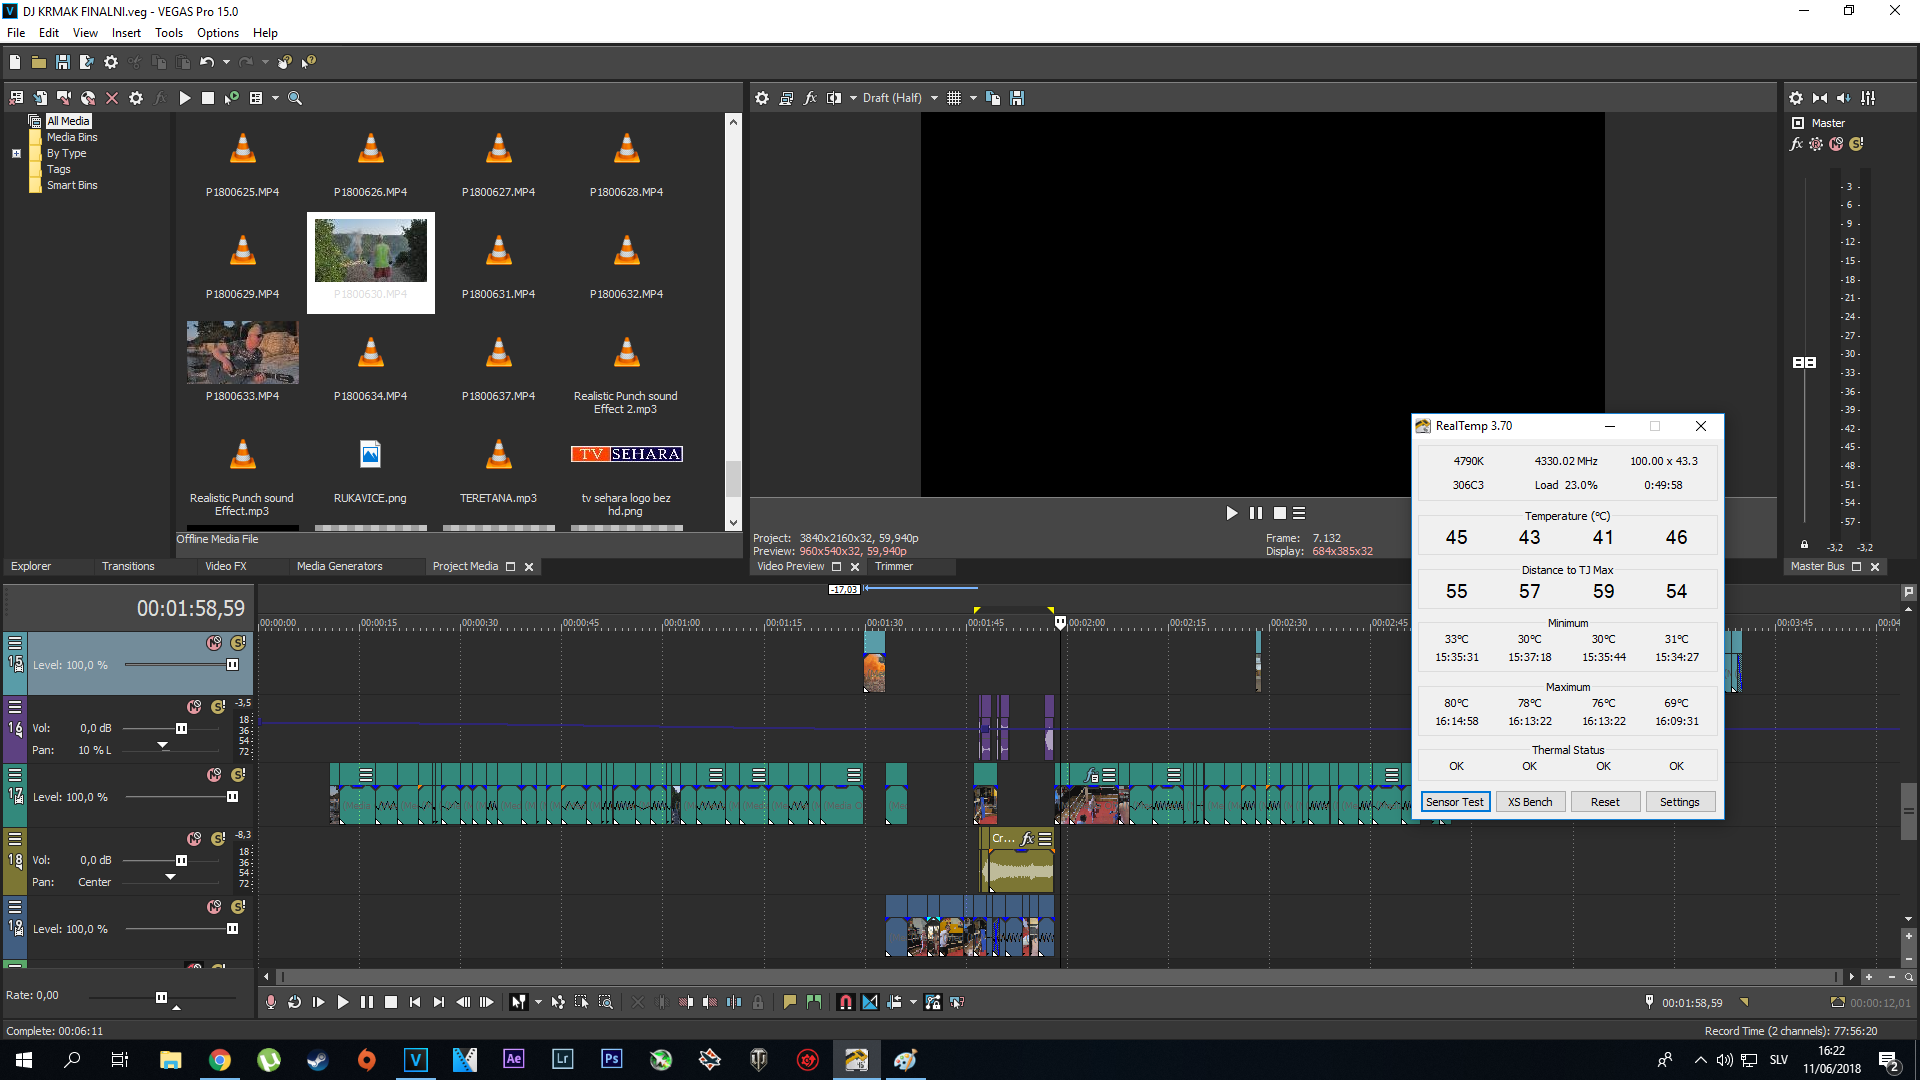1920x1080 pixels.
Task: Start preview of selected media in Project Media
Action: point(184,98)
